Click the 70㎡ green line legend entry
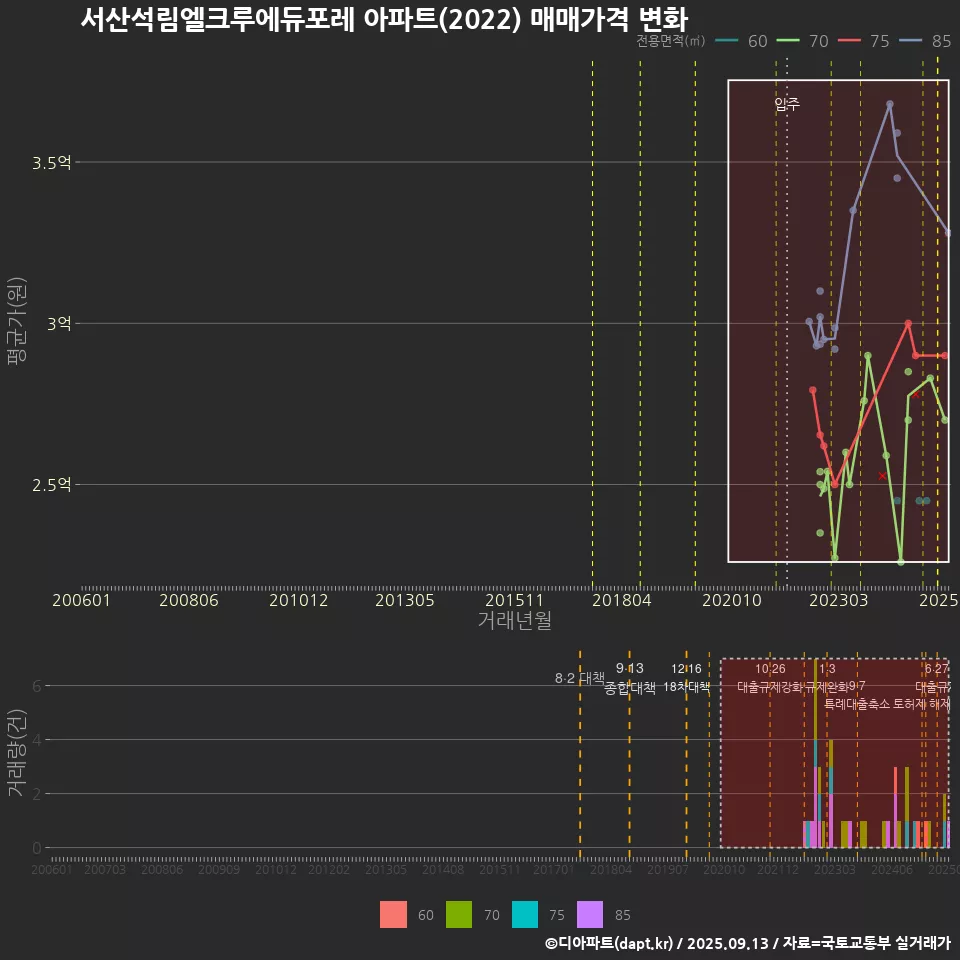The height and width of the screenshot is (960, 960). click(x=802, y=41)
